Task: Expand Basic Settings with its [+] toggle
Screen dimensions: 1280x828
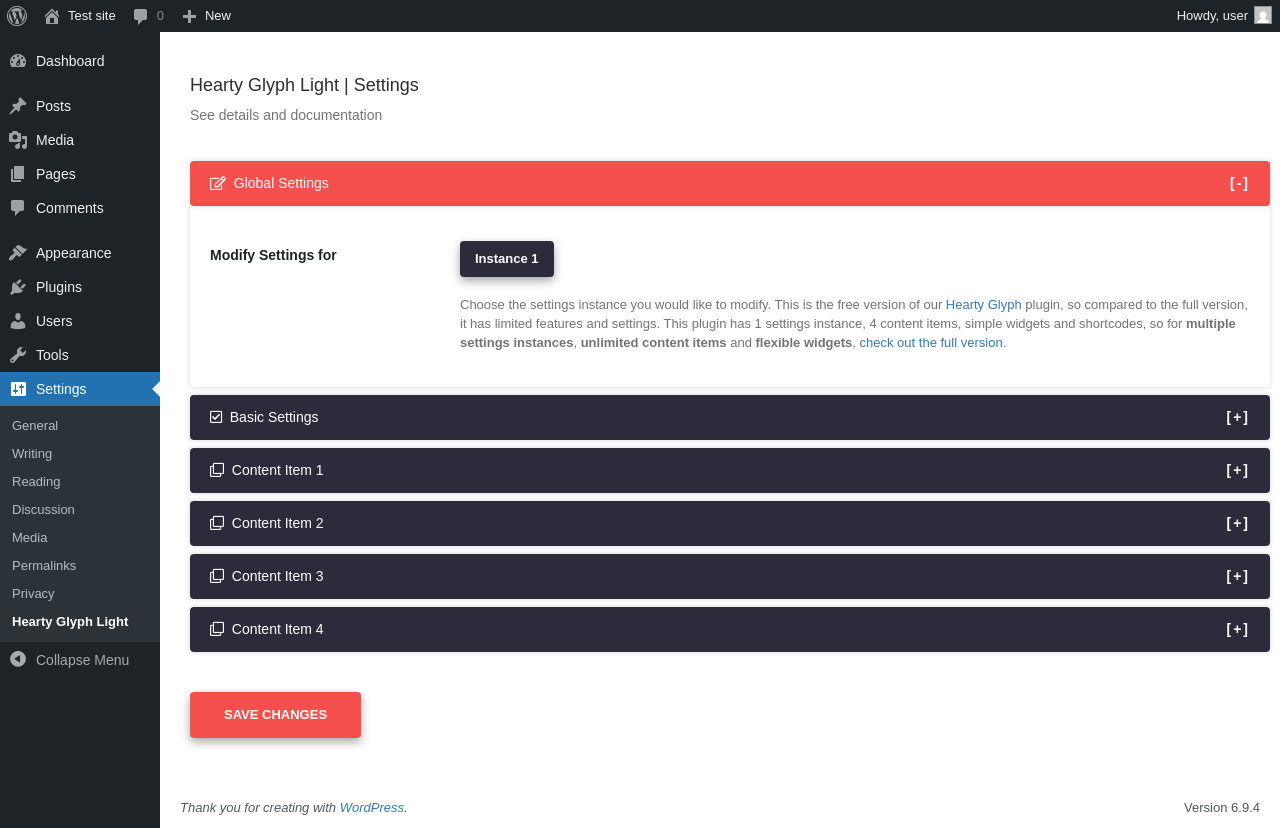Action: pos(1238,417)
